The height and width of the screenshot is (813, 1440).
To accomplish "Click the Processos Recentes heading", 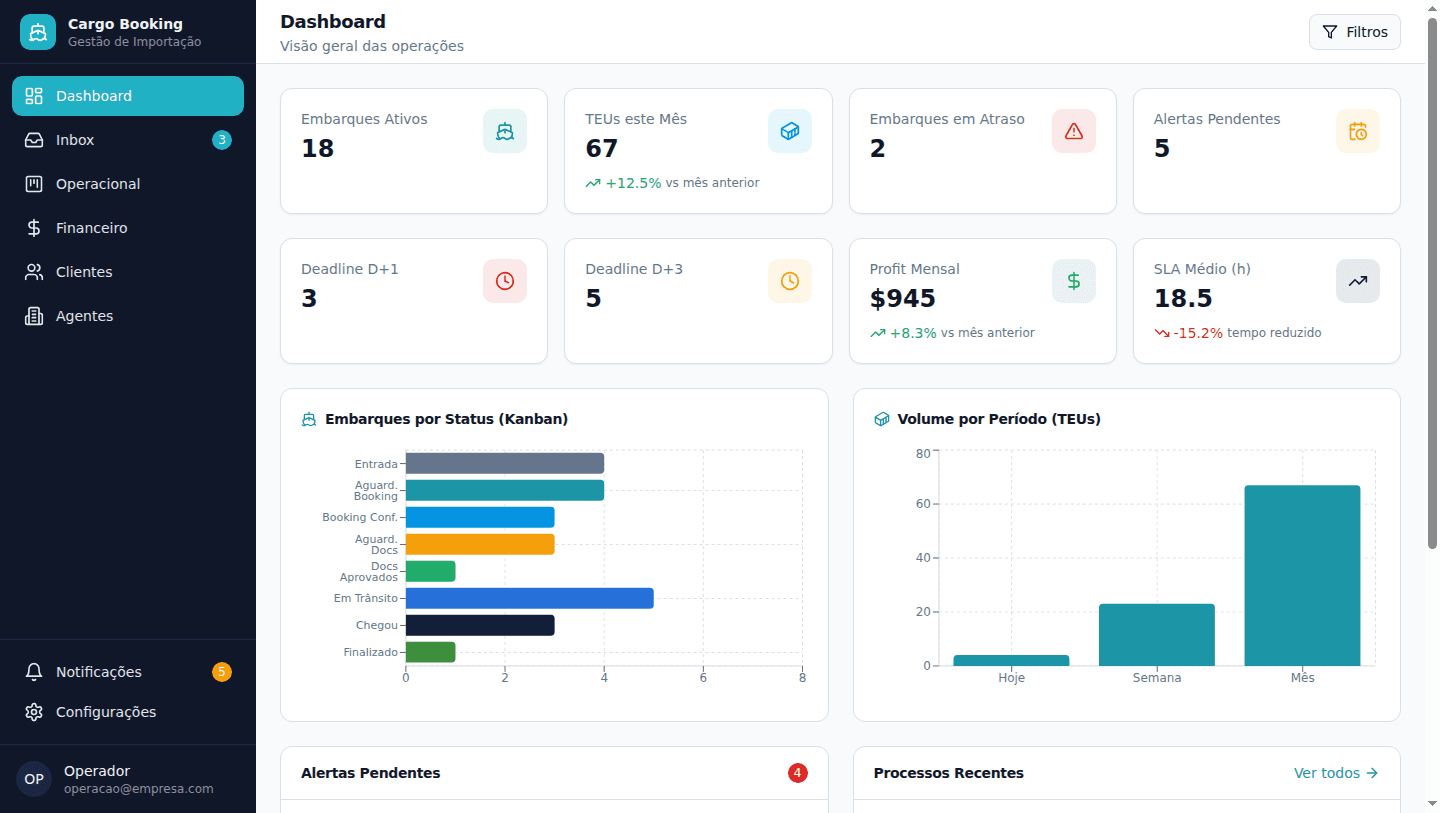I will pyautogui.click(x=949, y=773).
